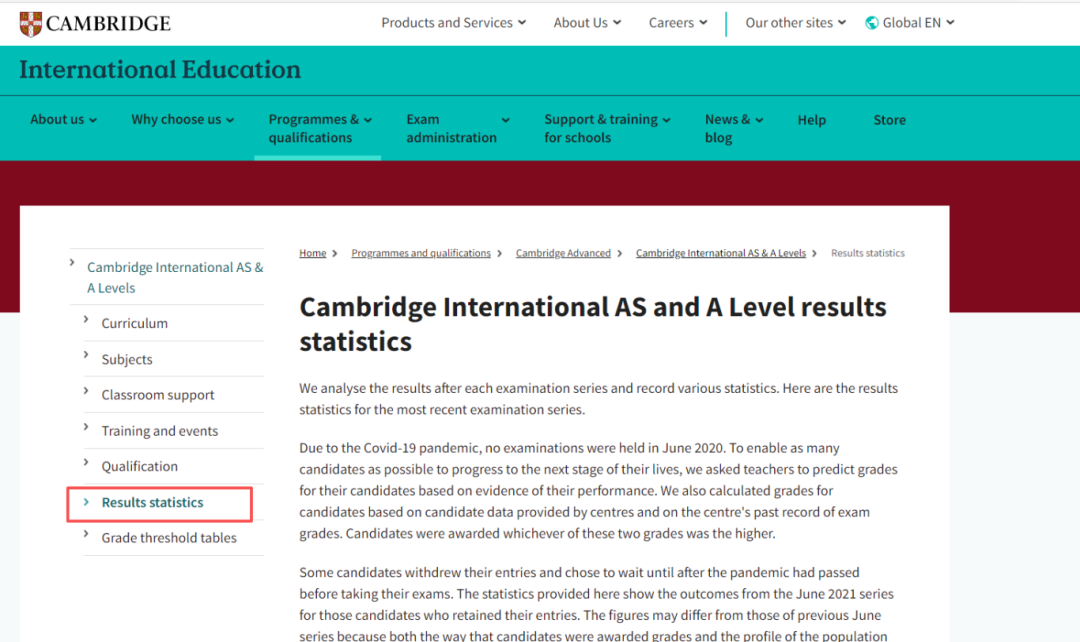Open Programmes and qualifications breadcrumb
The width and height of the screenshot is (1080, 642).
point(421,253)
